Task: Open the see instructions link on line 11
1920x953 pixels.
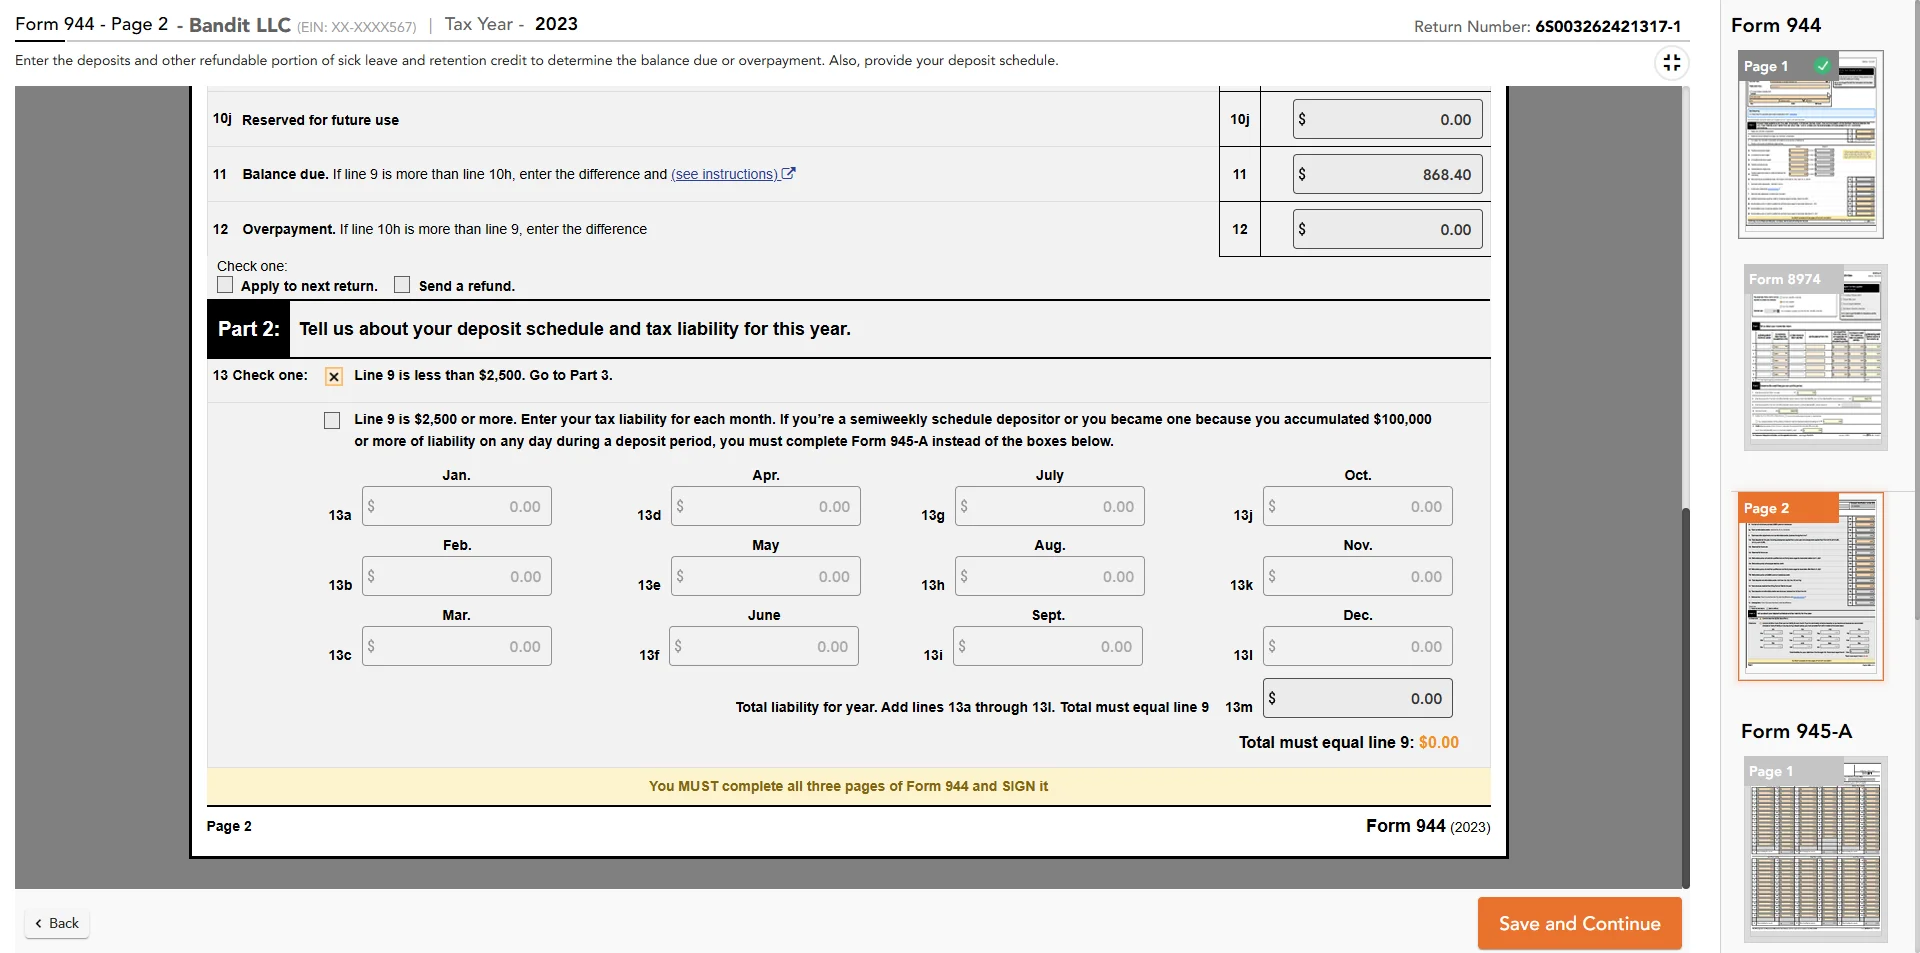Action: click(724, 174)
